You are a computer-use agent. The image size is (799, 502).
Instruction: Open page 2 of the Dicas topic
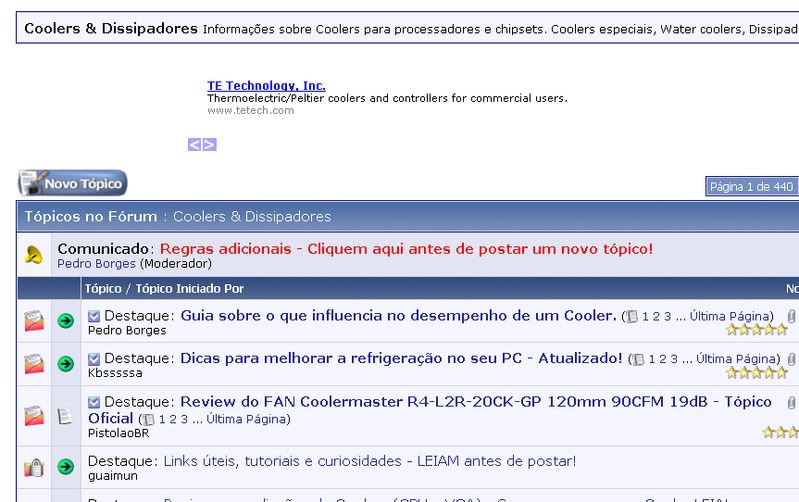tap(661, 359)
